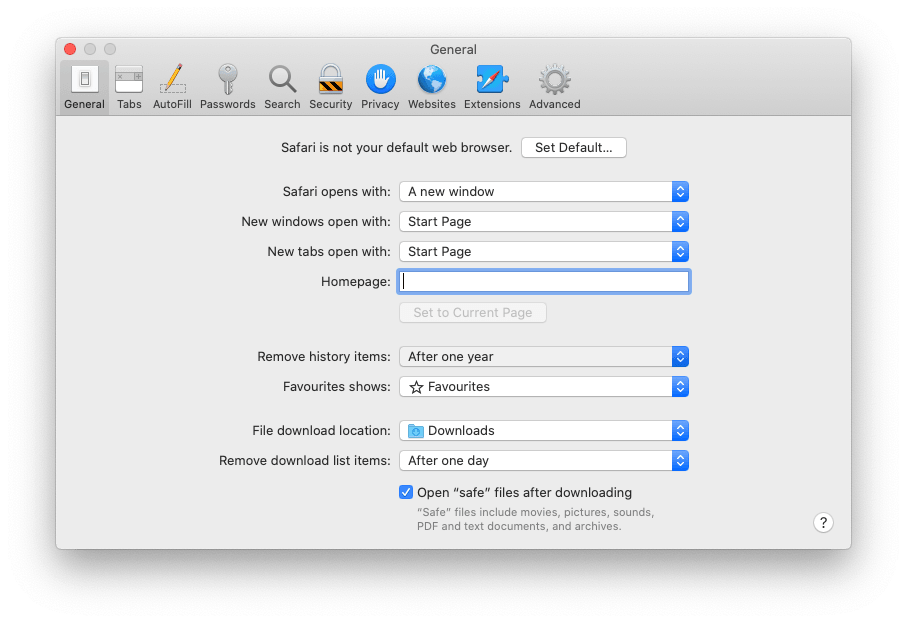Open Advanced gear preferences
This screenshot has width=907, height=623.
tap(555, 87)
